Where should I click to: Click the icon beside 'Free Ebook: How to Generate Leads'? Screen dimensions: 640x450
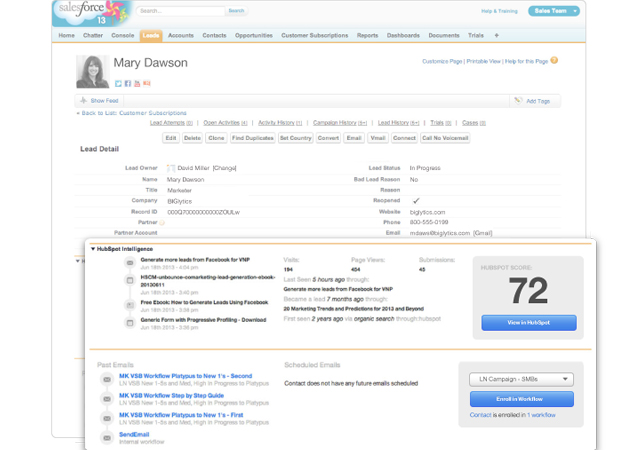pos(130,305)
